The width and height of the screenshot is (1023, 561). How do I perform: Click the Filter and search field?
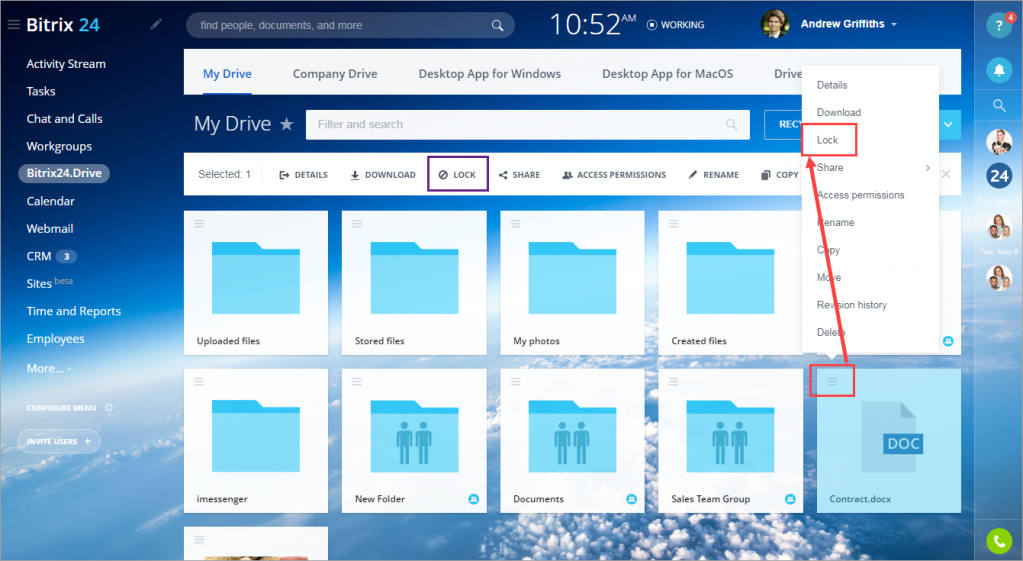(x=527, y=124)
